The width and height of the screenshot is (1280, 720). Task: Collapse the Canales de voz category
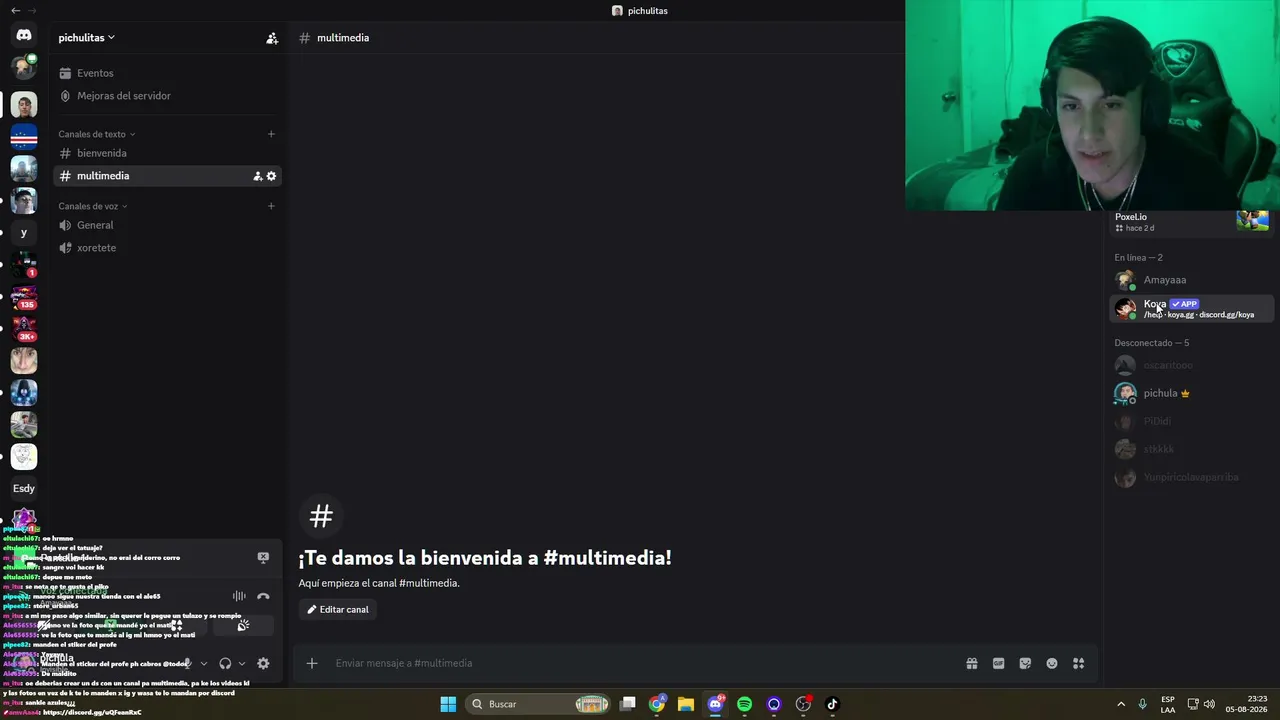(93, 206)
